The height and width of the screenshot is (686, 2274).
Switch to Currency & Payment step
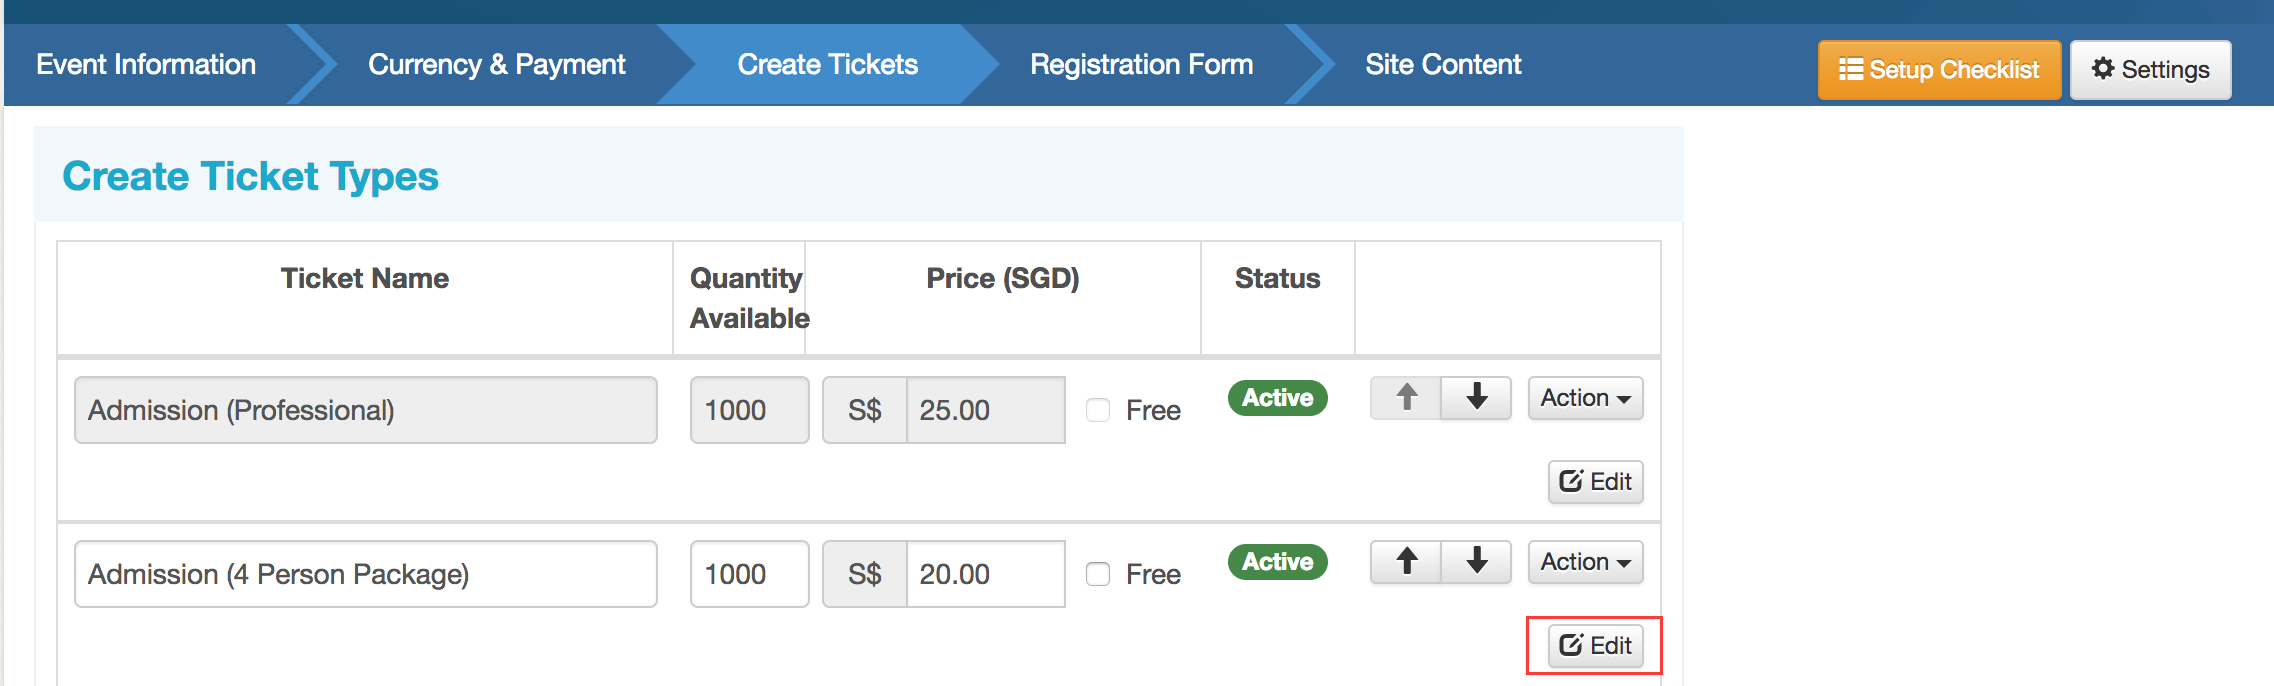[x=496, y=65]
